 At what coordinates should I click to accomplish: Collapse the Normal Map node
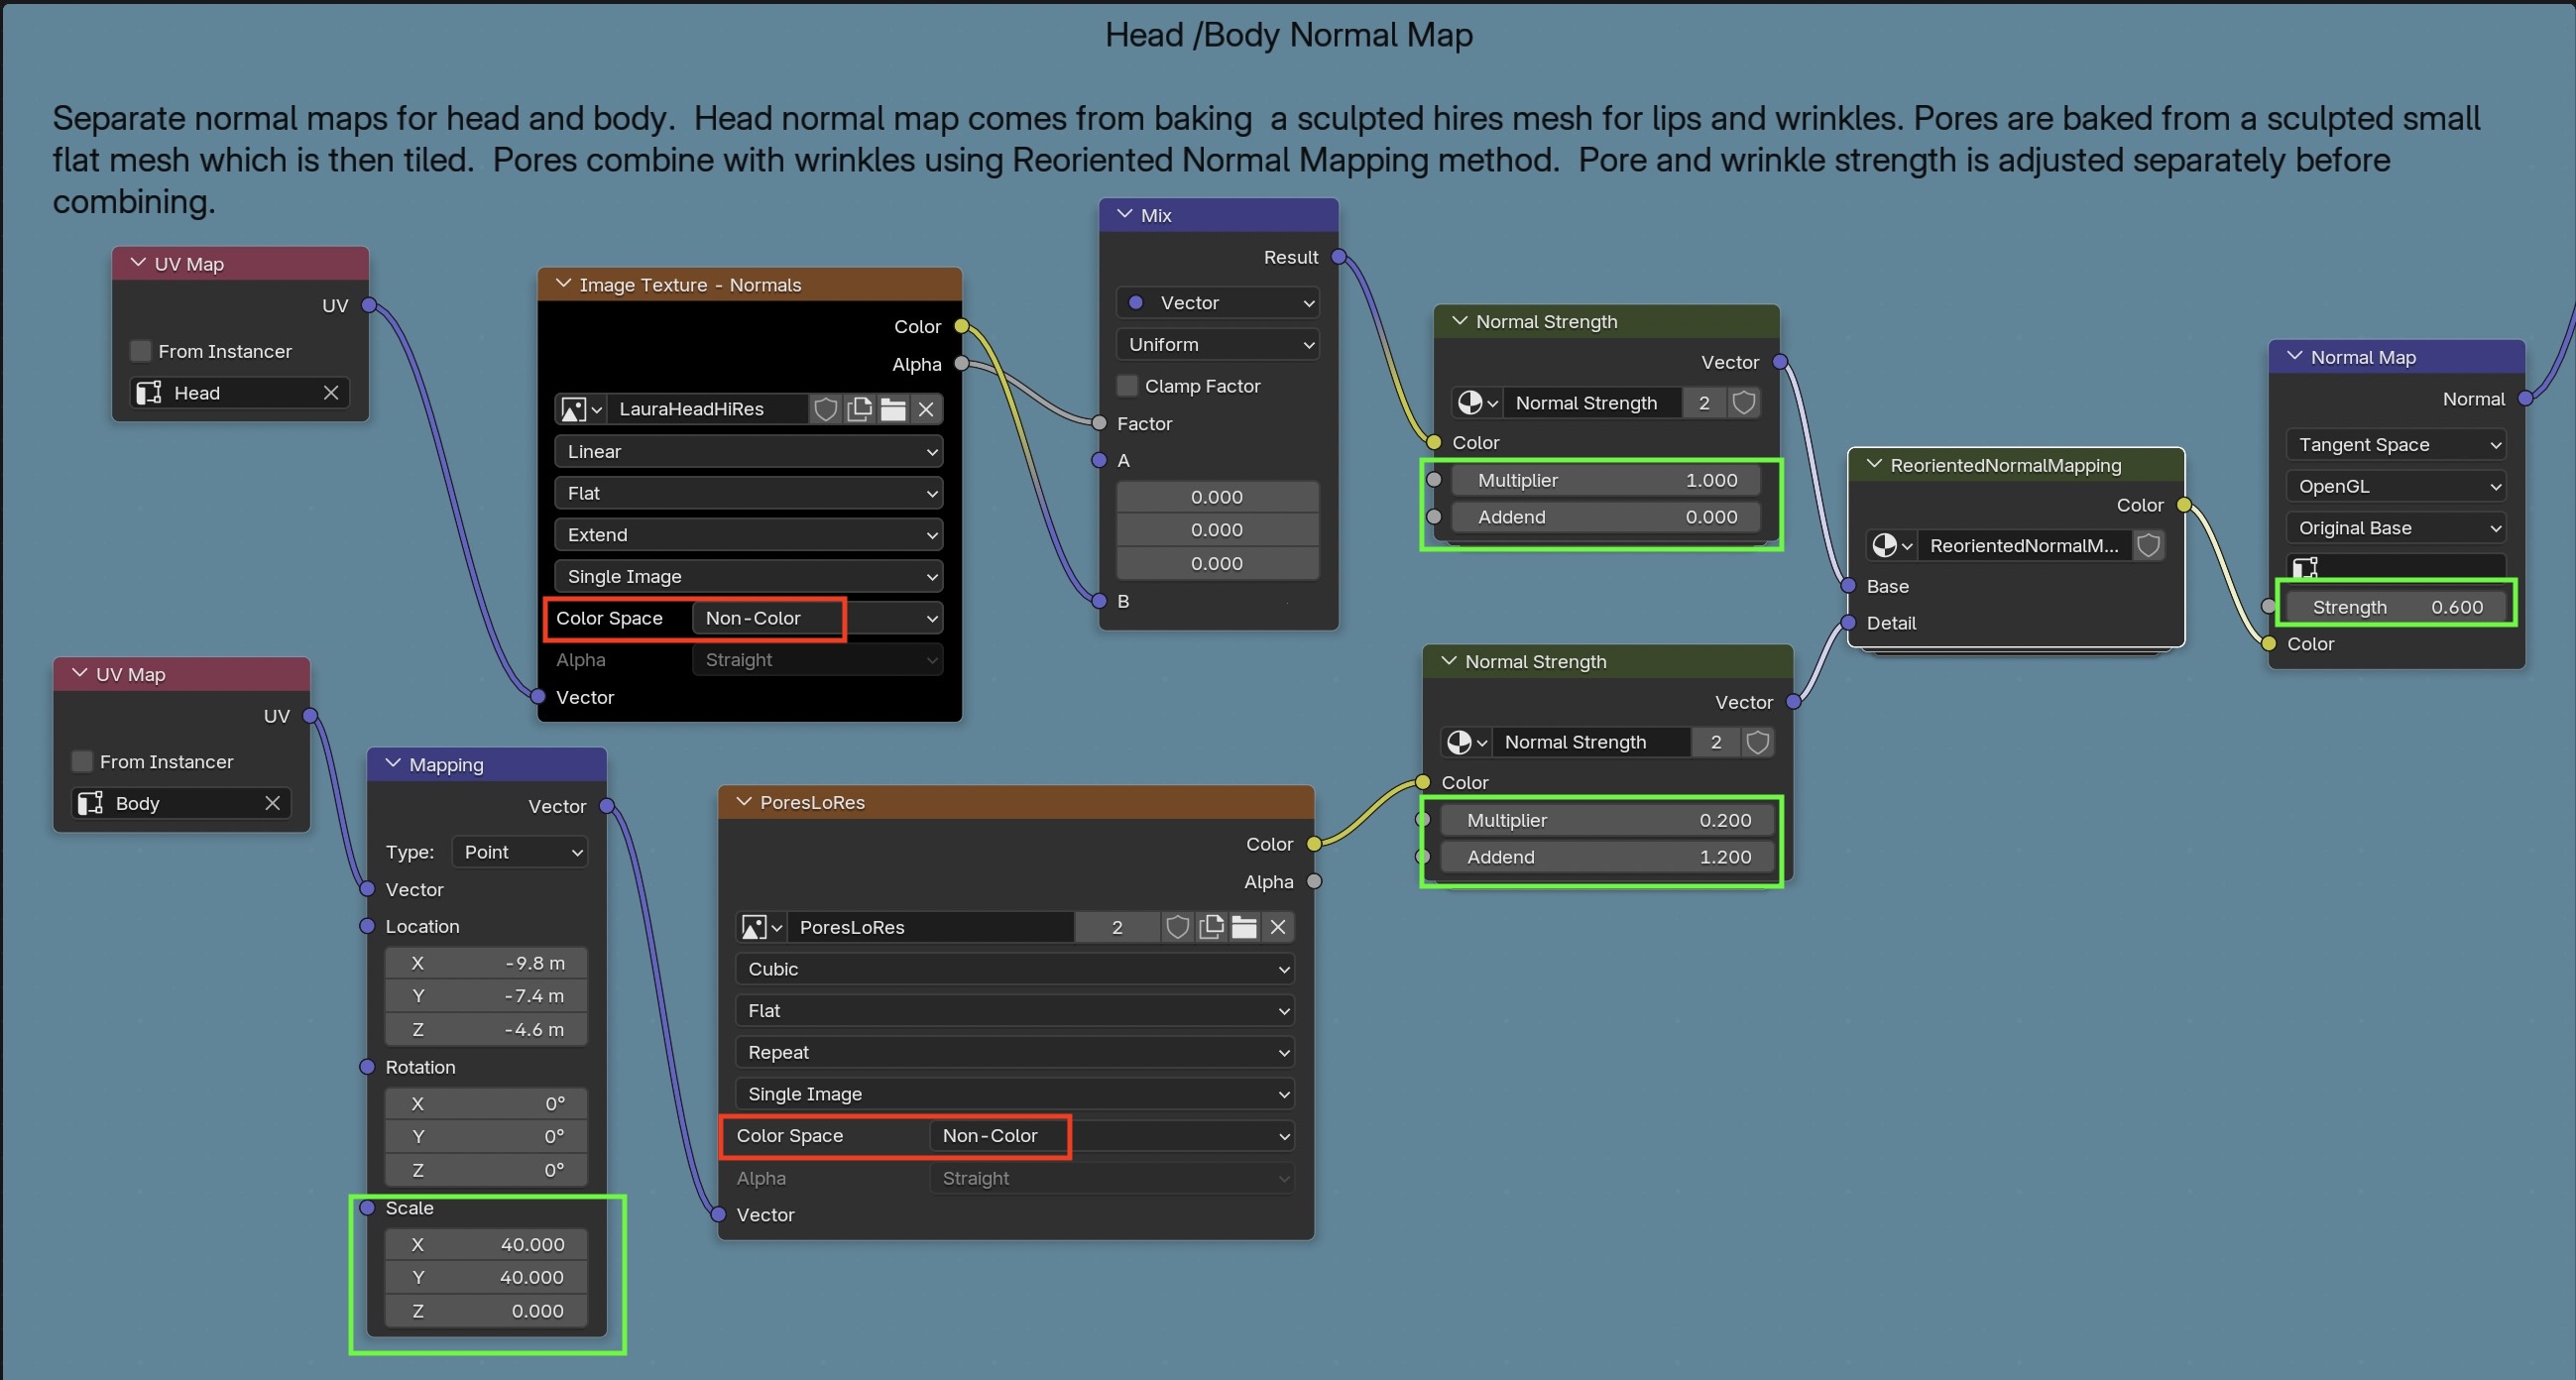pyautogui.click(x=2294, y=357)
